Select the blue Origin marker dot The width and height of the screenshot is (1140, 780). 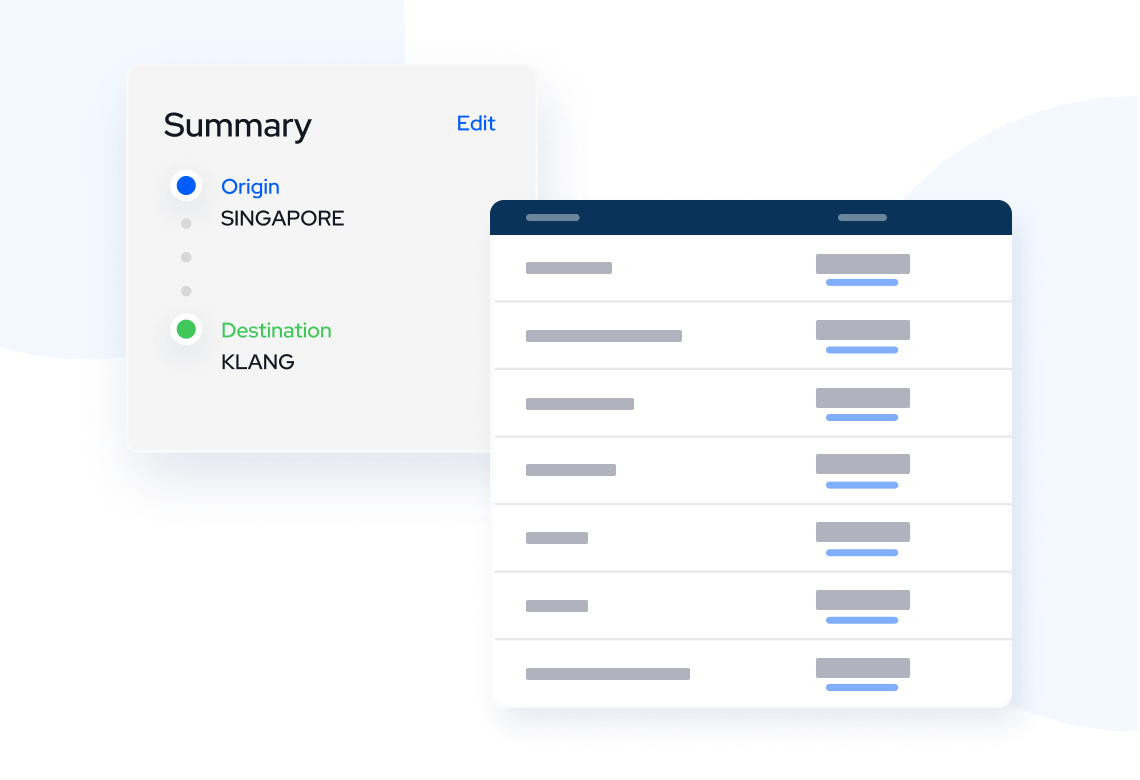186,185
